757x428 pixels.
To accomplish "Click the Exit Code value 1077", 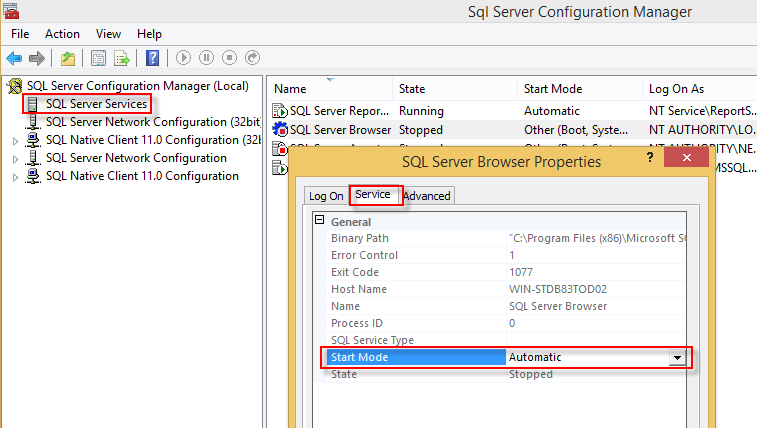I will (x=520, y=272).
